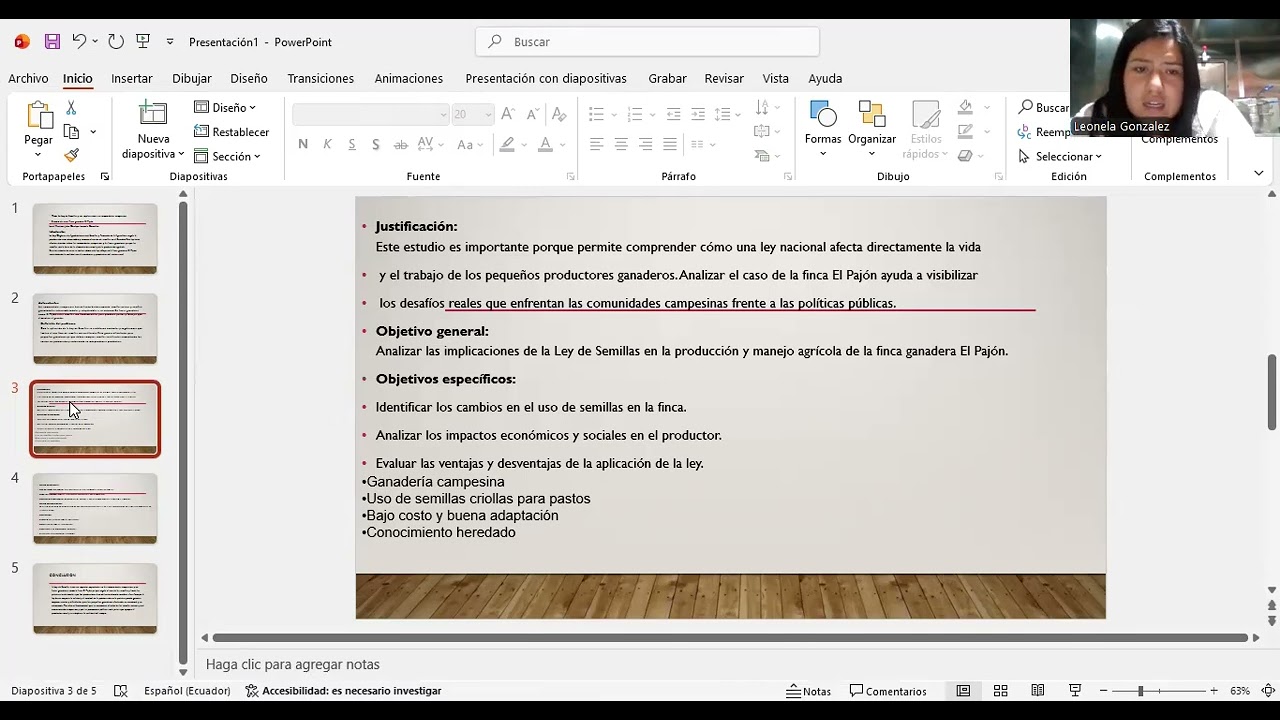Open the Fuente dialog launcher
Viewport: 1280px width, 720px height.
pos(571,176)
